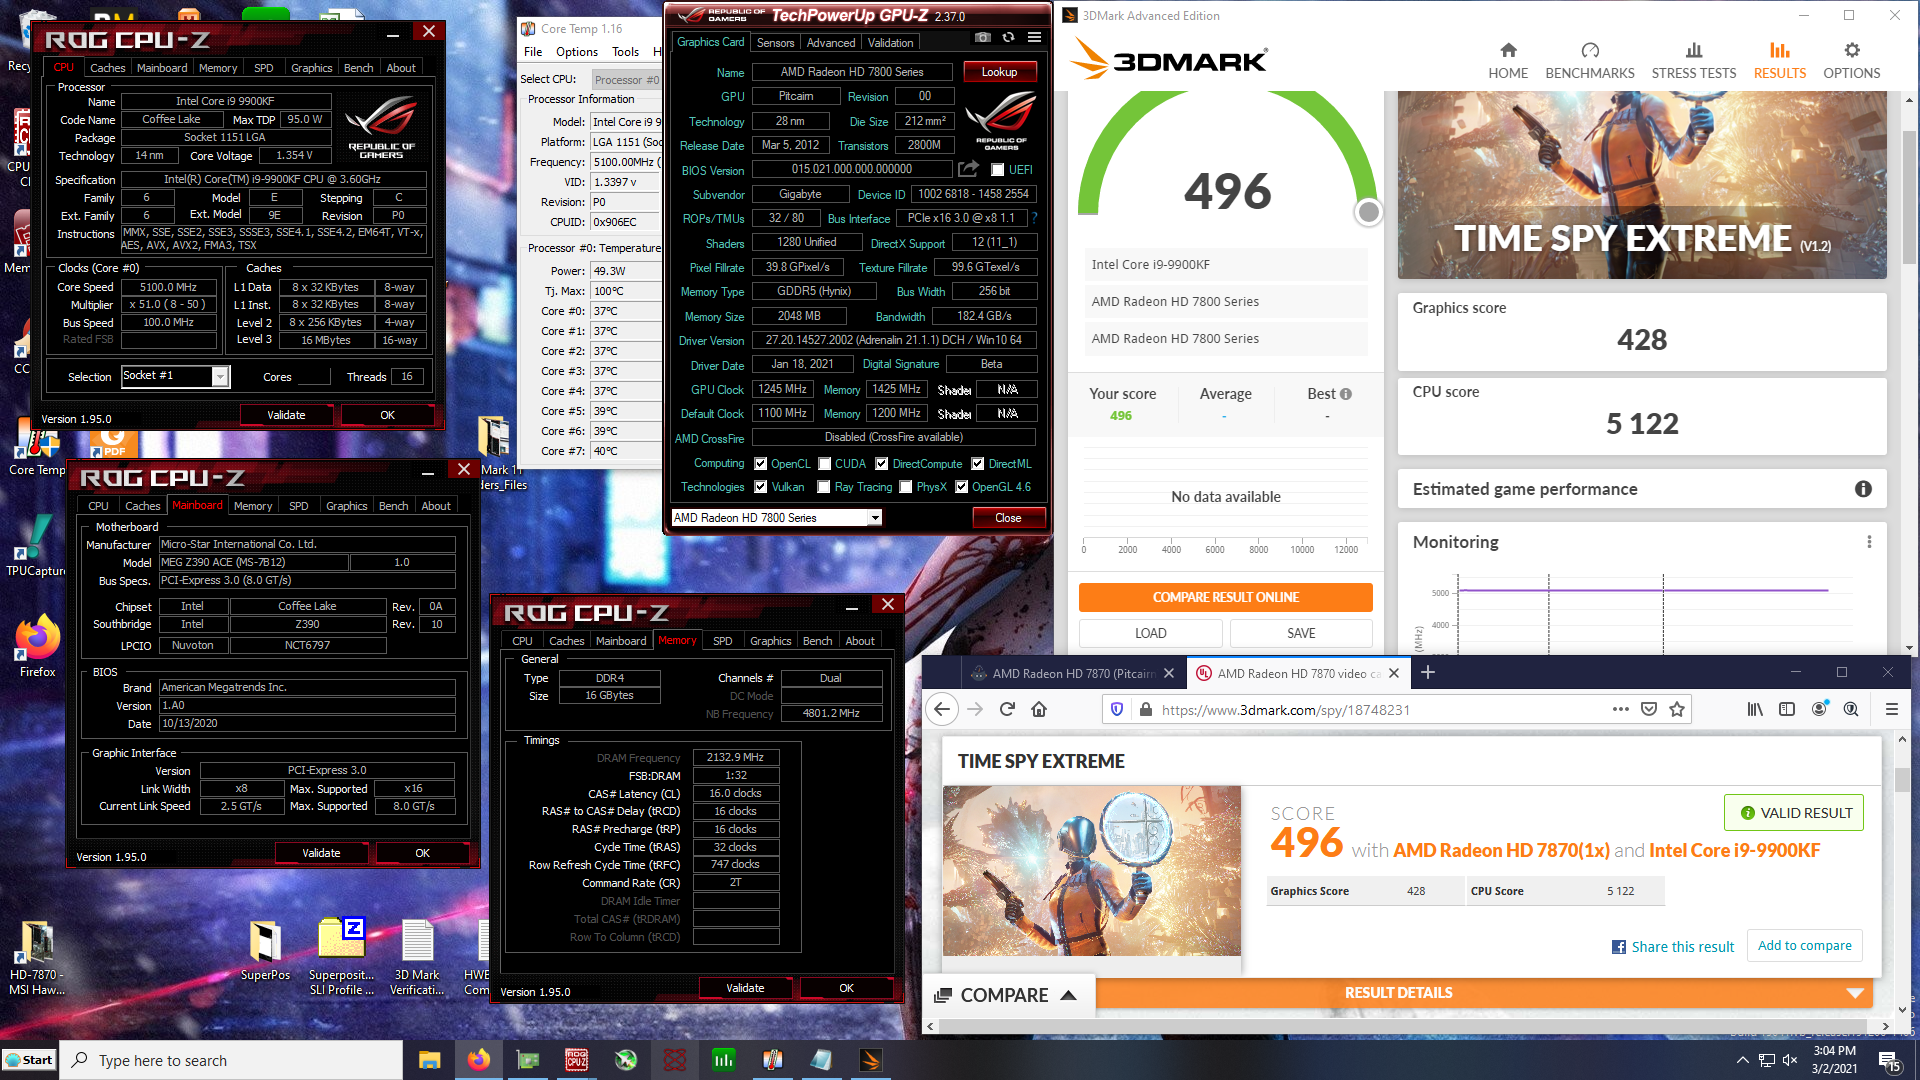Toggle the PhysX checkbox
1920x1080 pixels.
point(906,487)
